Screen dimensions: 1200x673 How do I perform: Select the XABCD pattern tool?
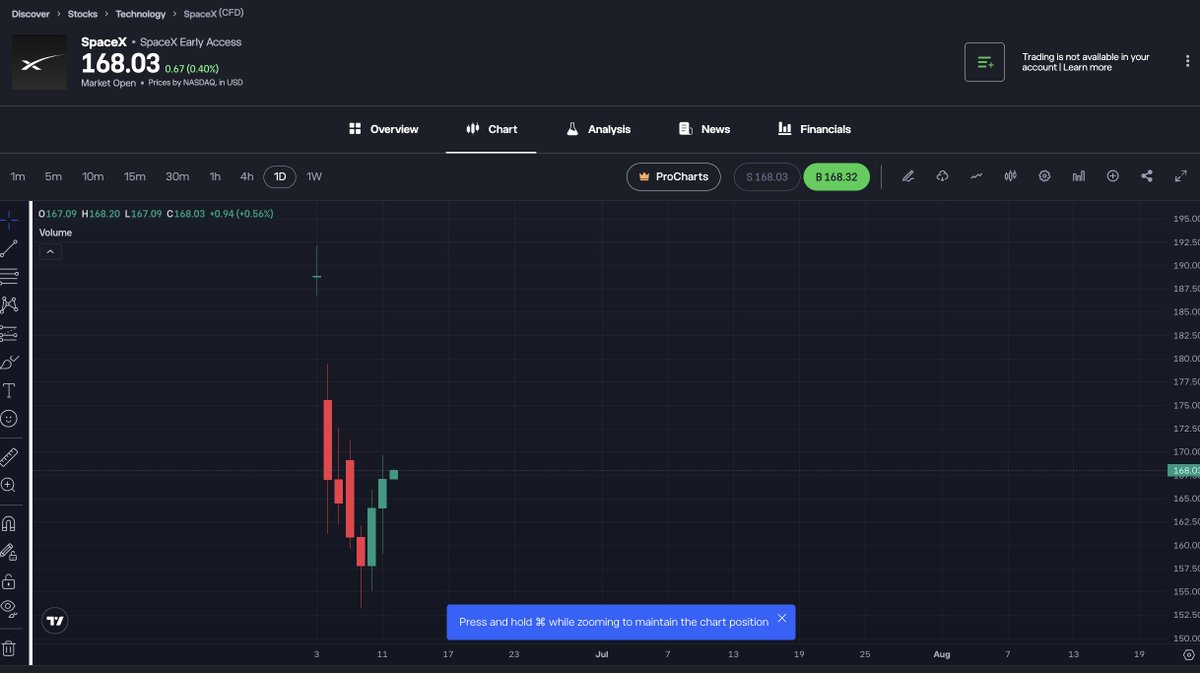tap(9, 304)
